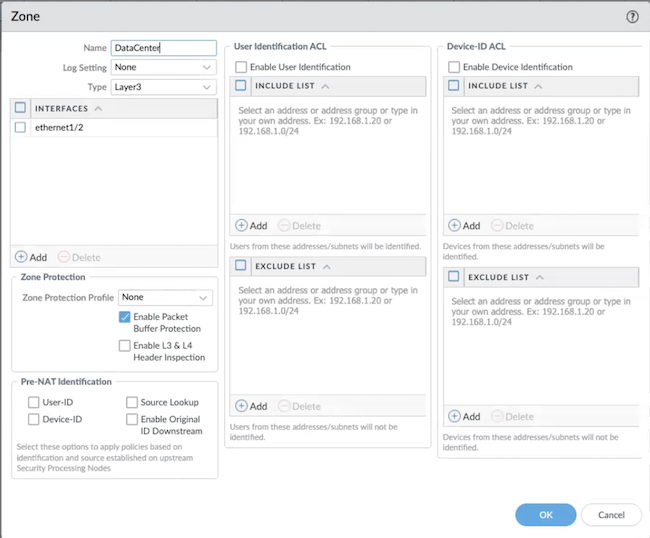The image size is (650, 538).
Task: Click the Name field containing DataCenter
Action: point(163,47)
